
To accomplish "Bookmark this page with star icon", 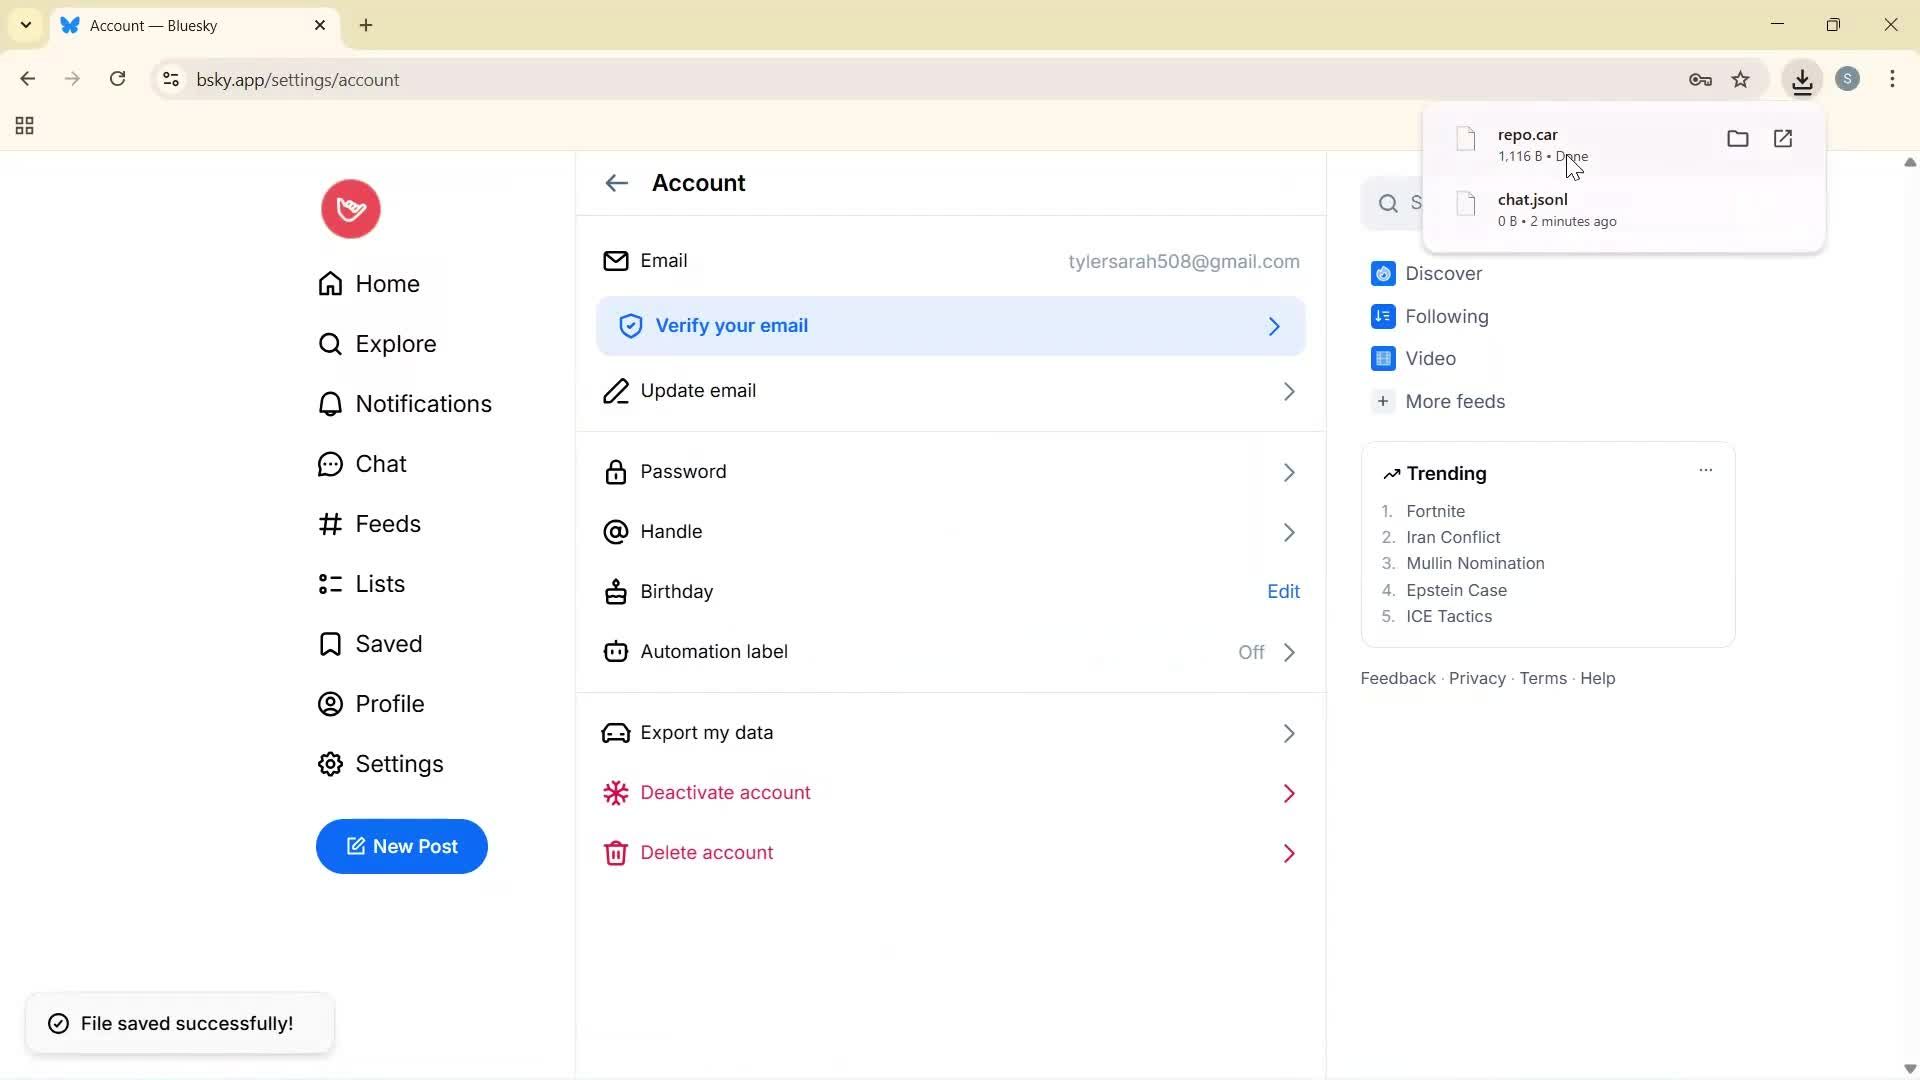I will [x=1741, y=80].
